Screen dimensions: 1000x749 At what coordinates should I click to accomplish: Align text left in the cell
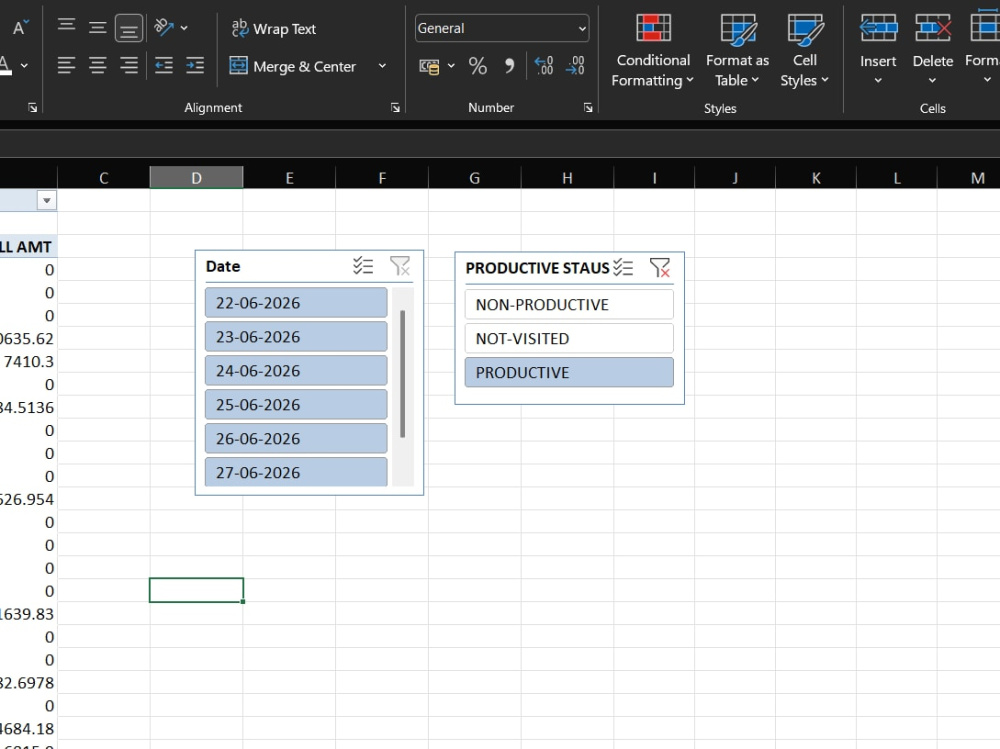point(66,65)
